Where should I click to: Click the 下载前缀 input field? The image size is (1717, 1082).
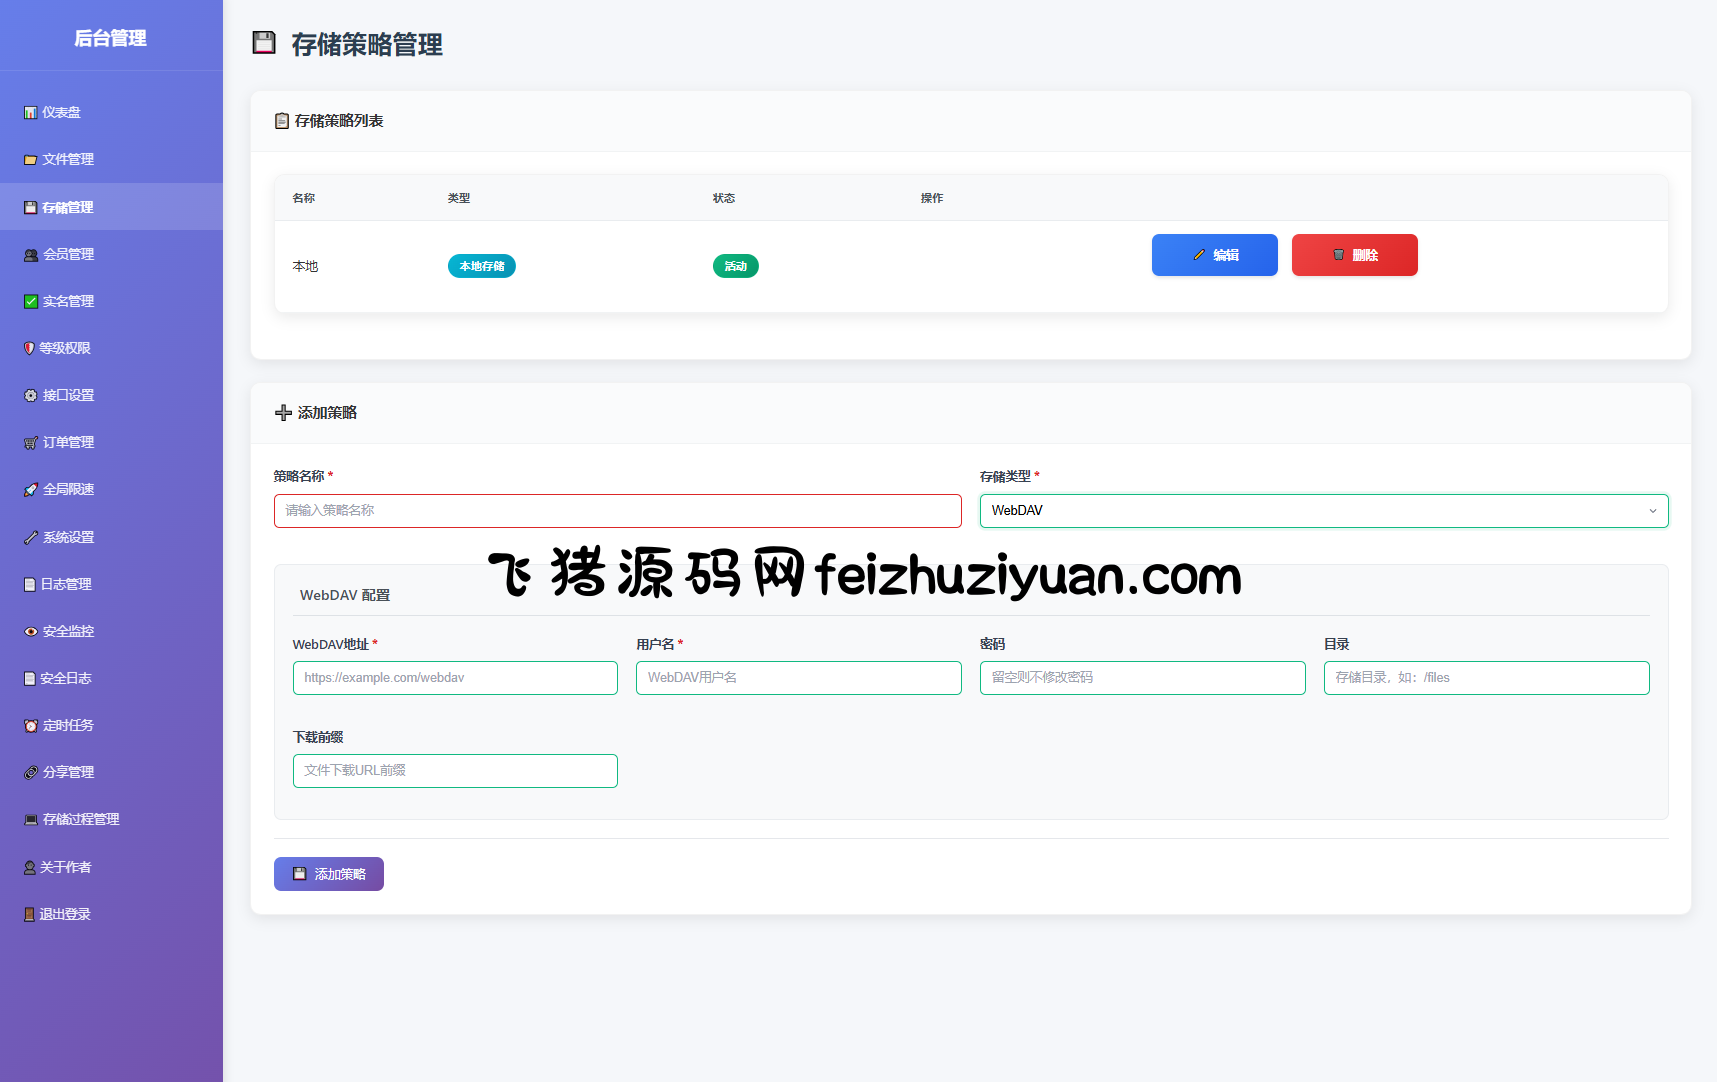tap(455, 771)
